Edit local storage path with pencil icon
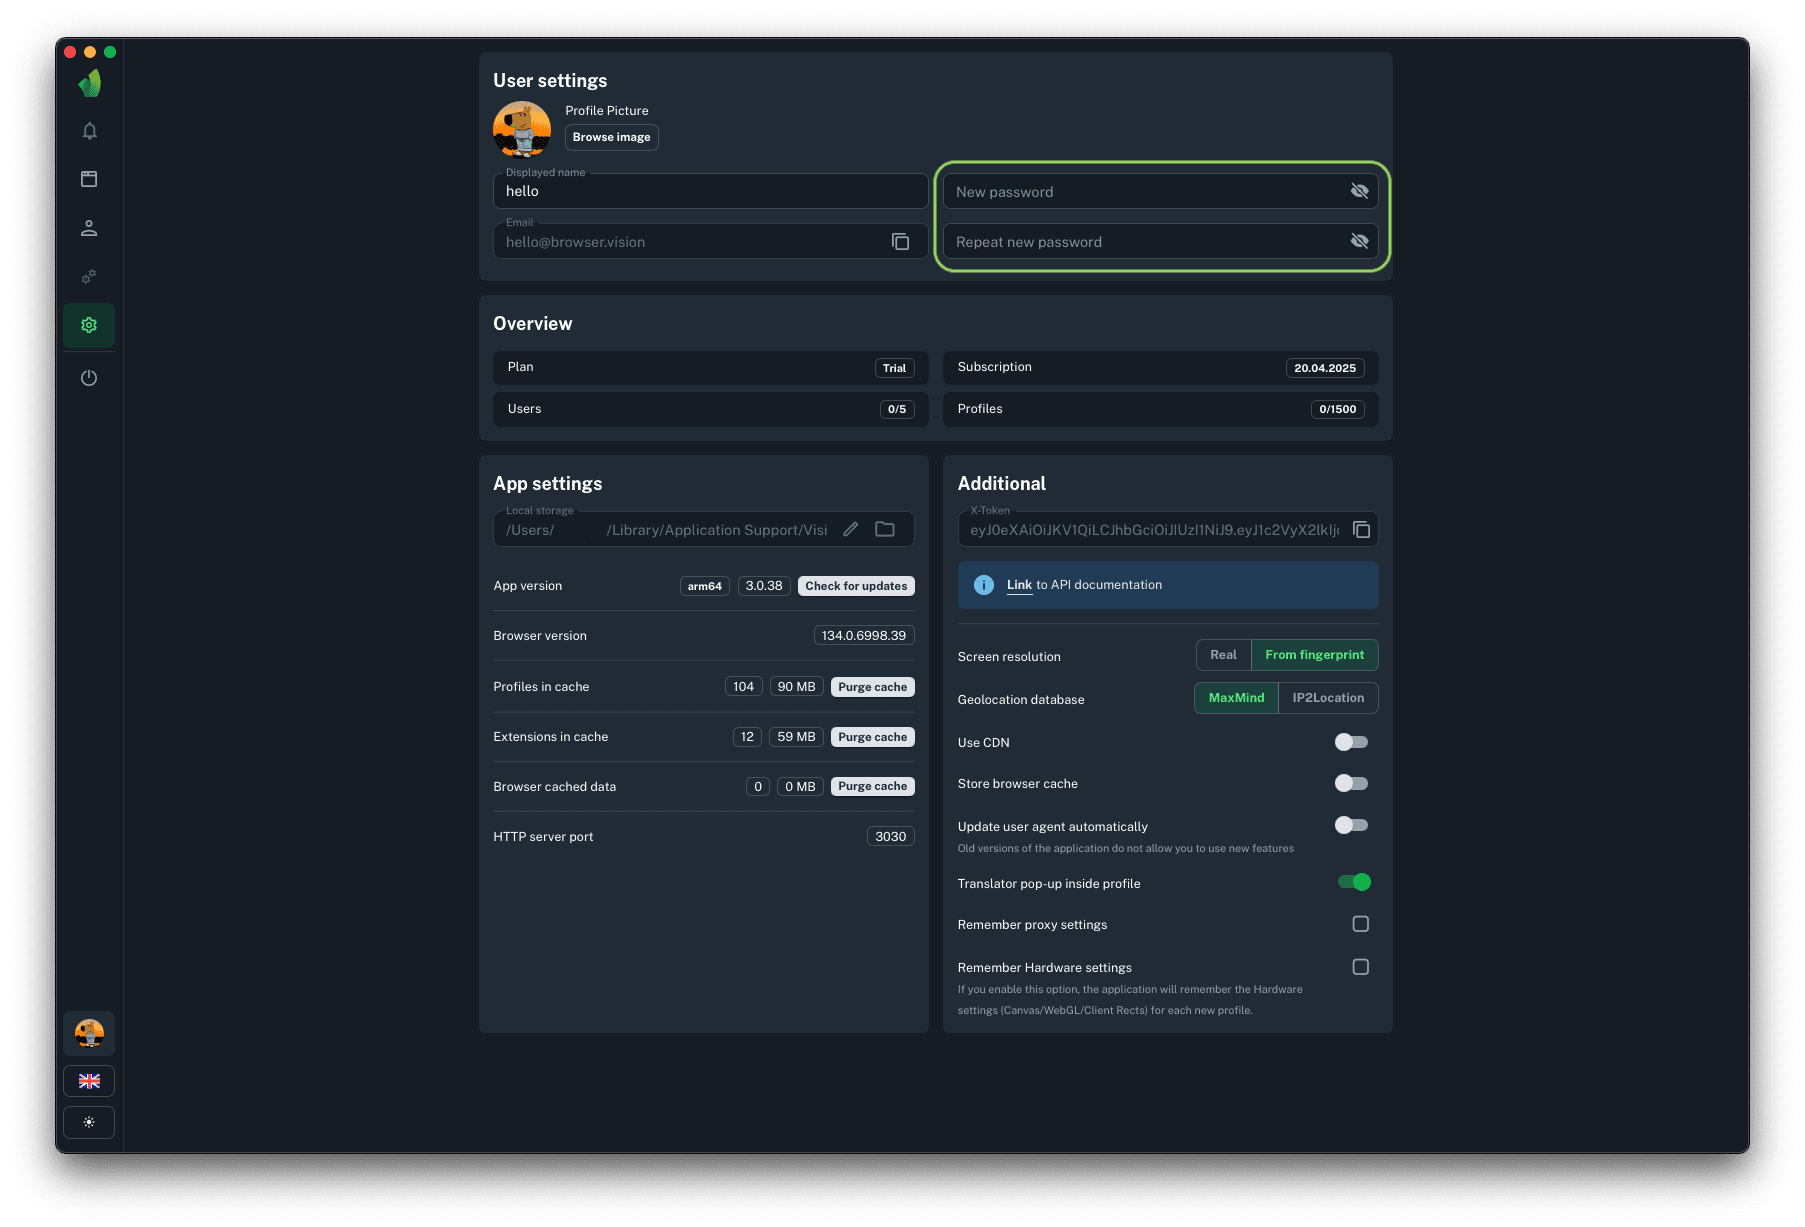 coord(850,530)
